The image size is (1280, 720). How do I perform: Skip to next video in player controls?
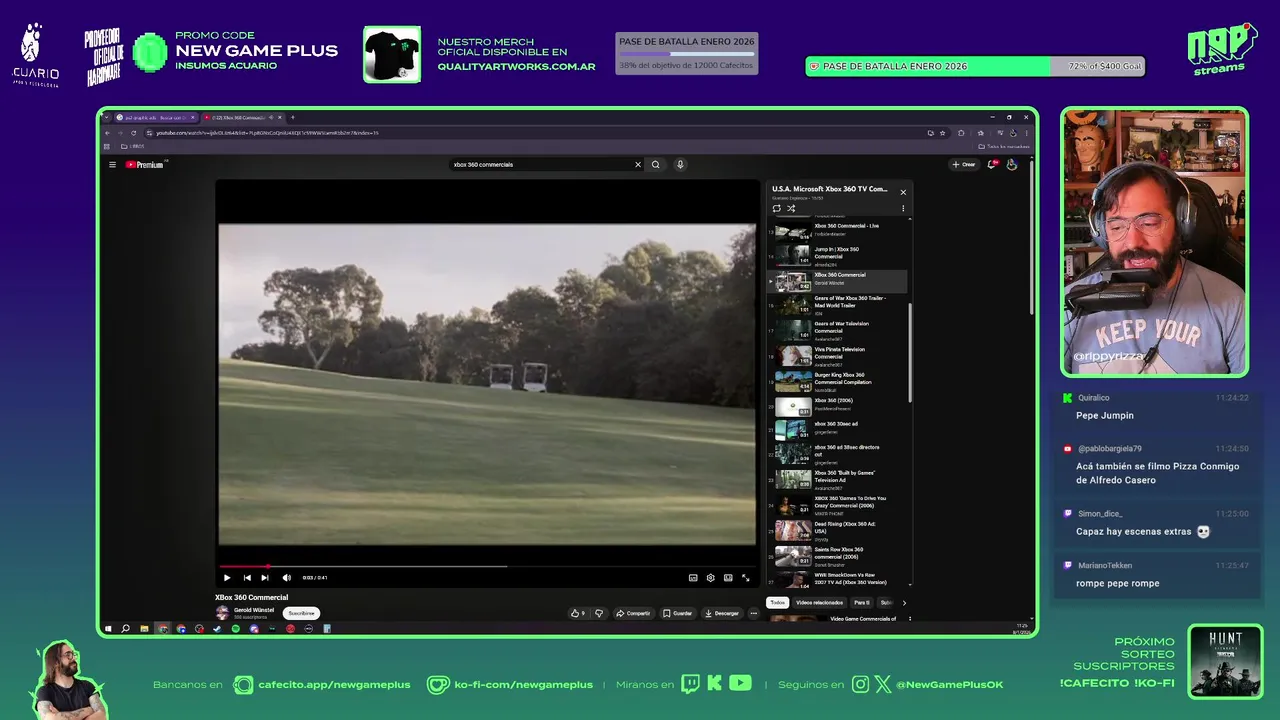coord(265,577)
